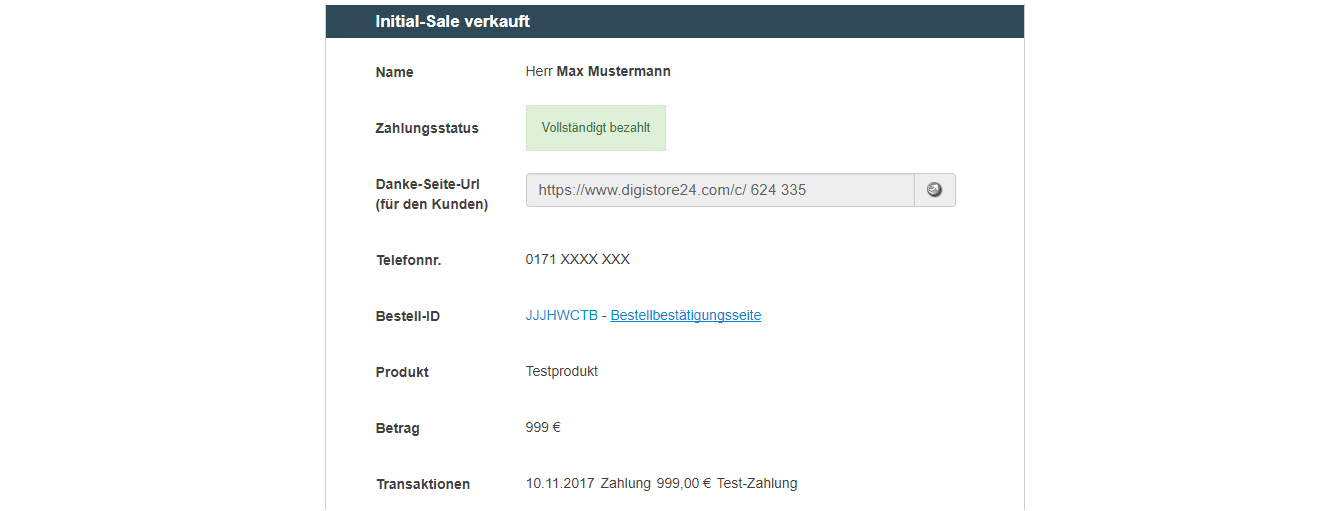Click the transaction amount 999,00 €
This screenshot has height=511, width=1340.
pyautogui.click(x=683, y=484)
